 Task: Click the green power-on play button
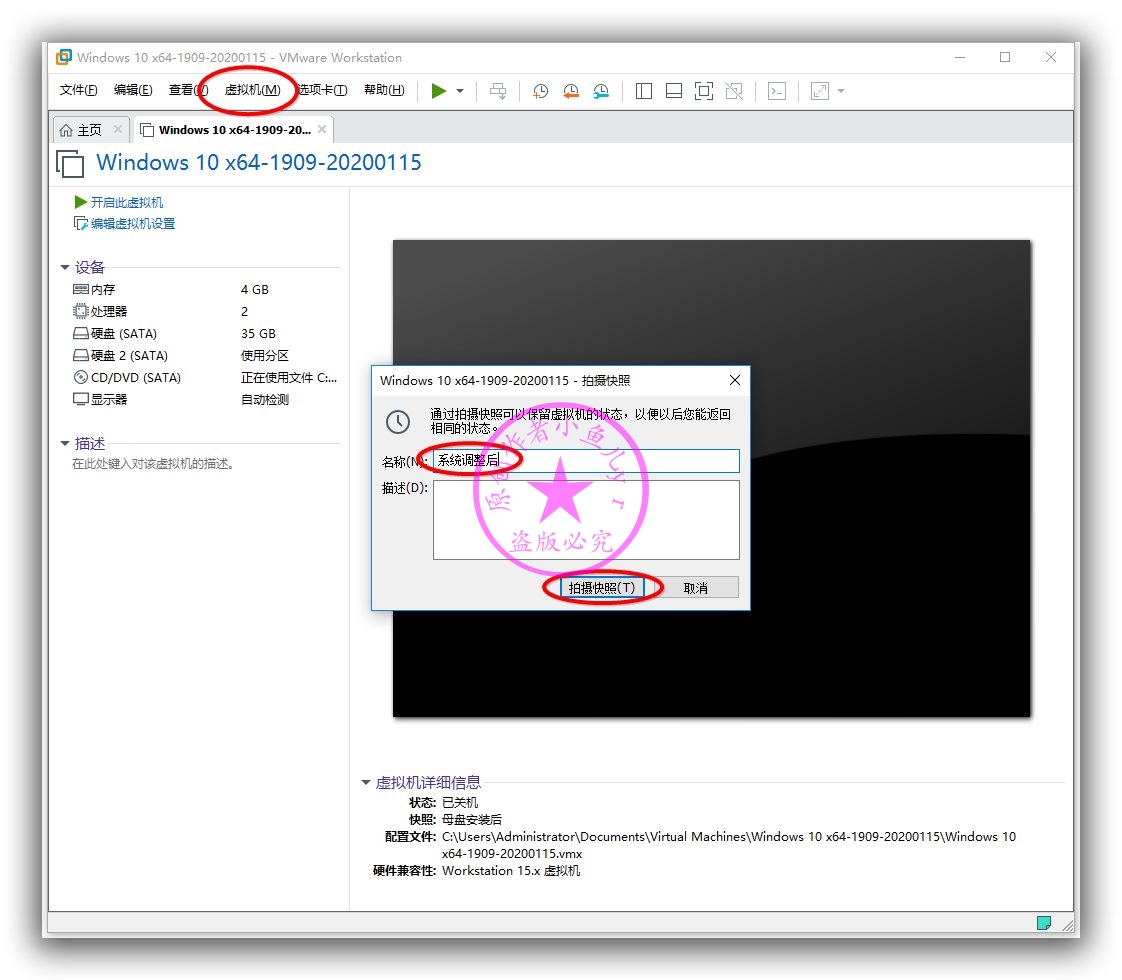(439, 91)
